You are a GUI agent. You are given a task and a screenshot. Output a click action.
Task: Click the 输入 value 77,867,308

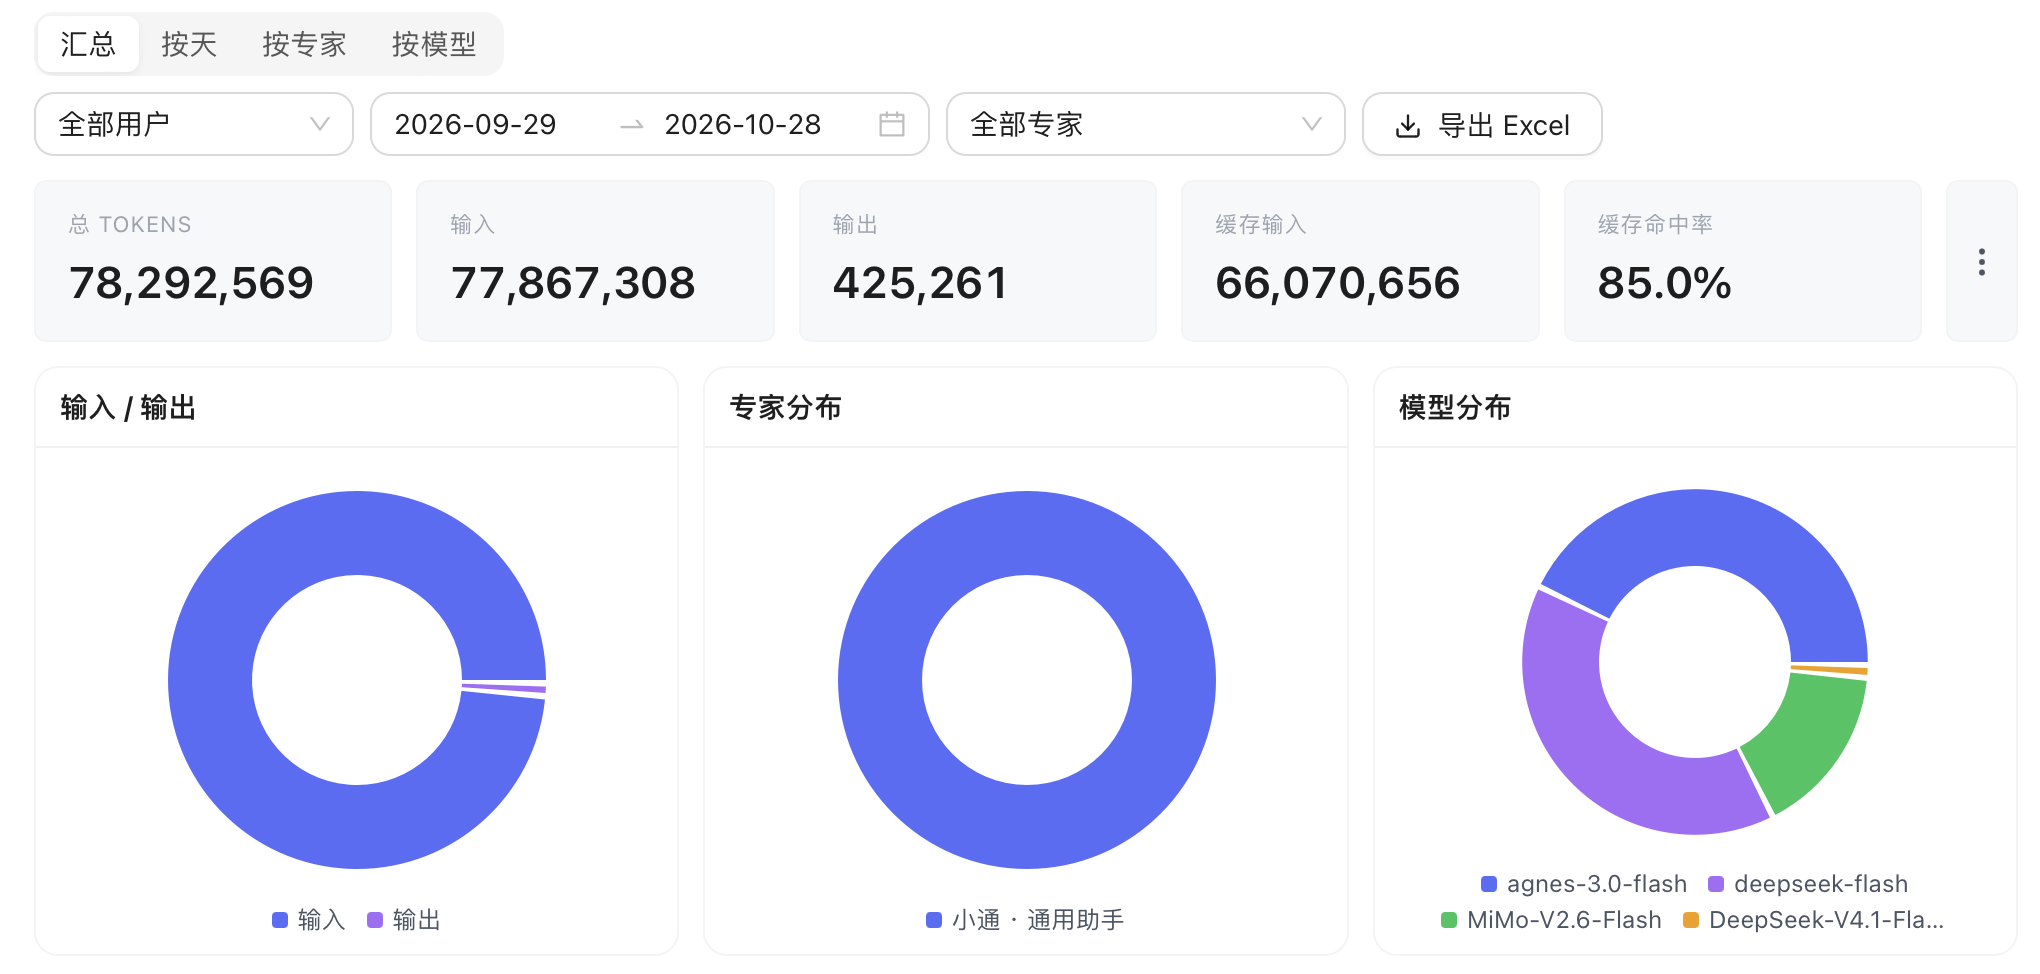coord(573,283)
